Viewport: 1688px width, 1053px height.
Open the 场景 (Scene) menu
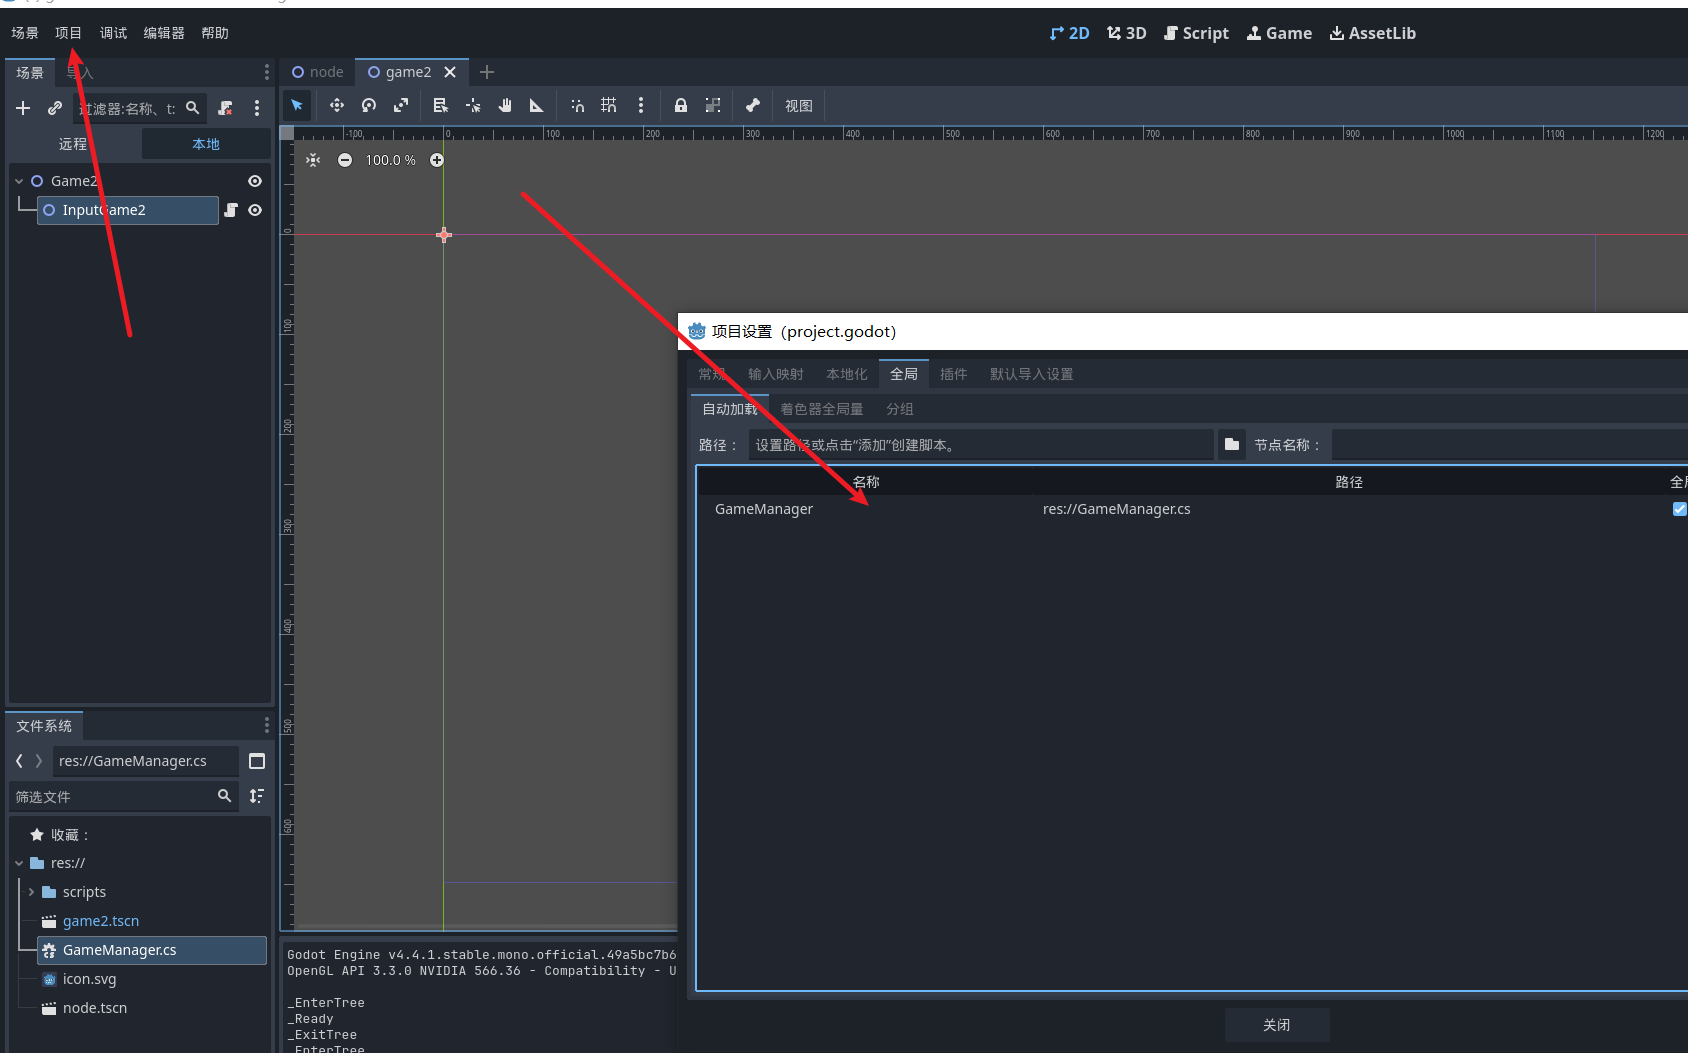[x=25, y=33]
